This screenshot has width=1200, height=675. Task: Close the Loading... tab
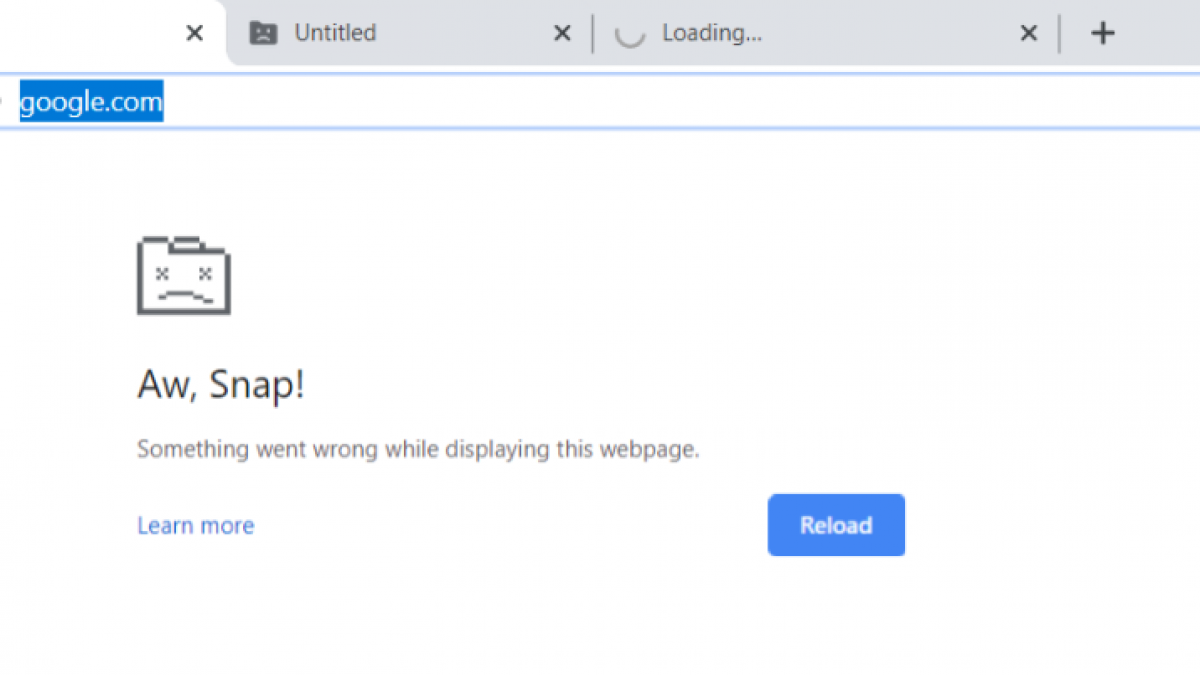[x=1028, y=34]
